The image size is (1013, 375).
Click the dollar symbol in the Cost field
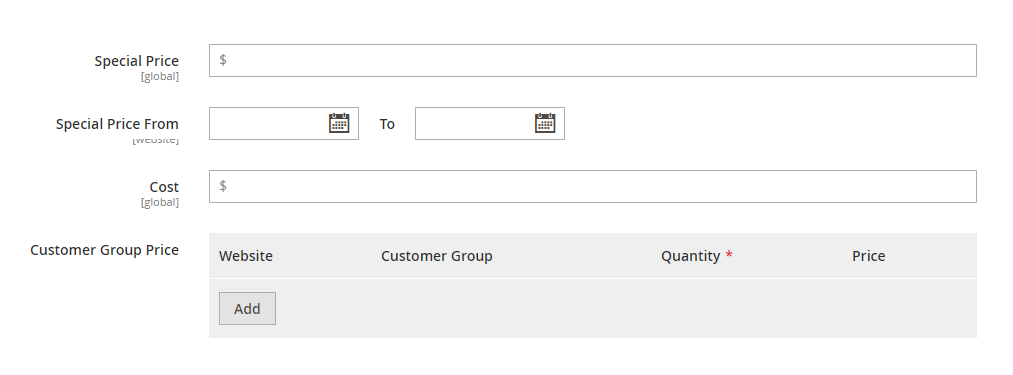tap(223, 186)
